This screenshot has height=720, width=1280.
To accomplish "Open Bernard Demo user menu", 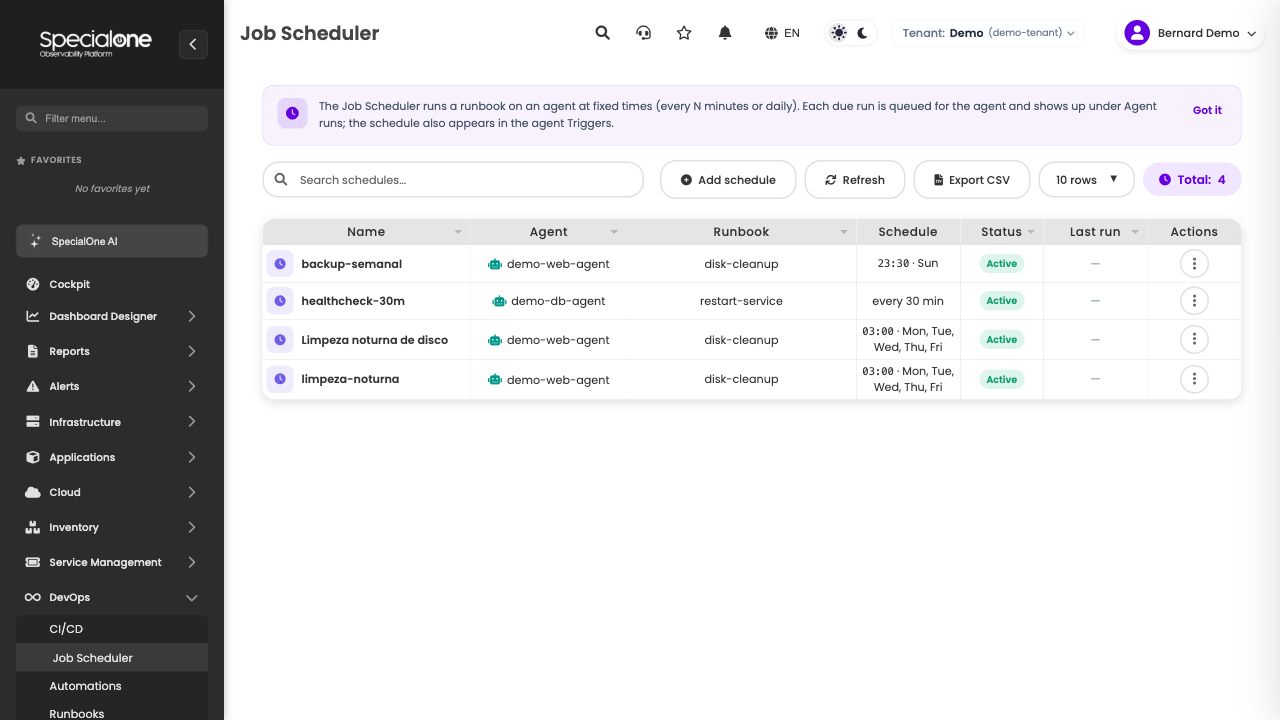I will click(x=1190, y=33).
